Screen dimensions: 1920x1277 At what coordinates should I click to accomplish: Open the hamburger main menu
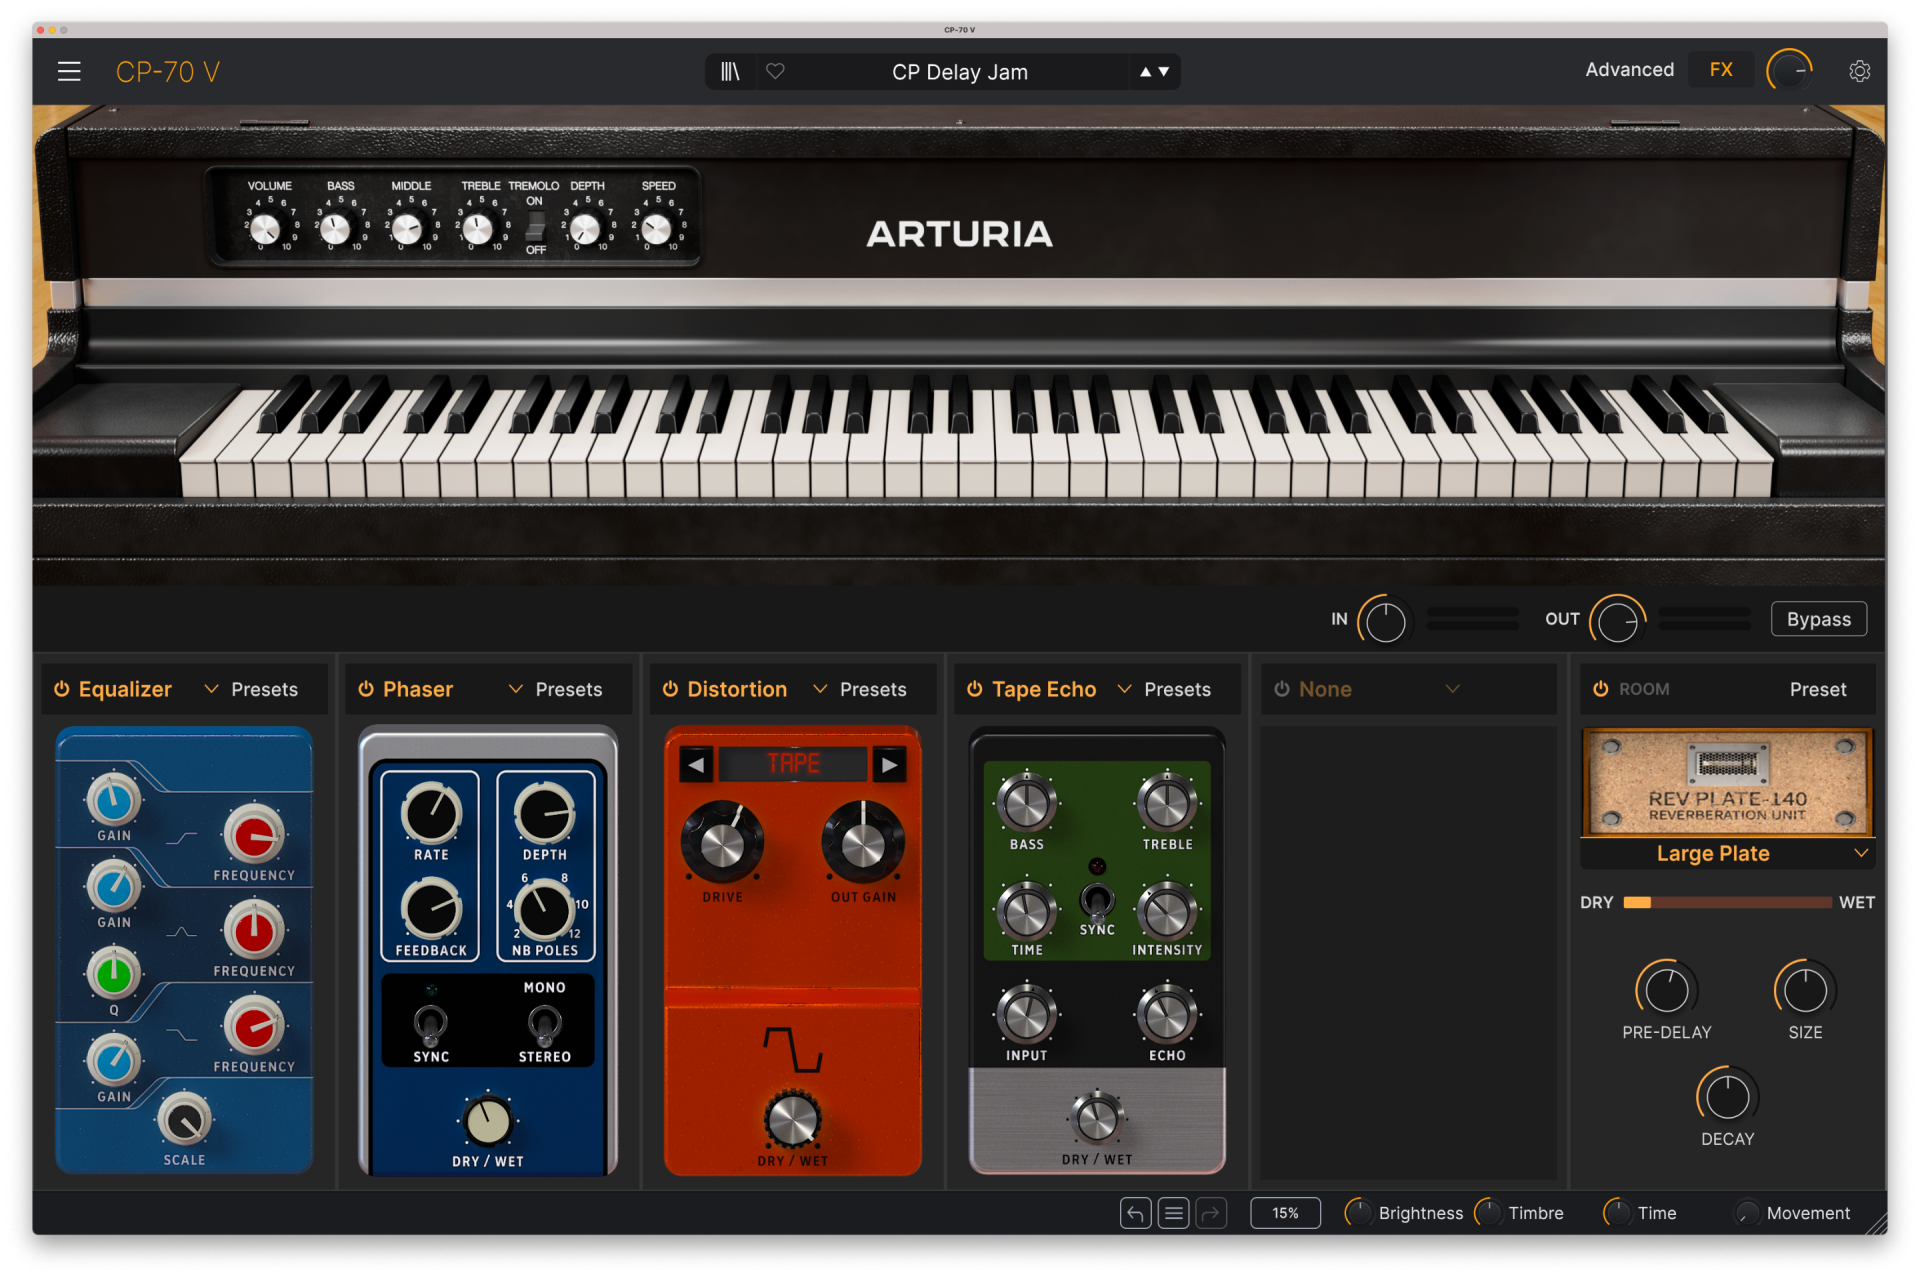[x=69, y=72]
